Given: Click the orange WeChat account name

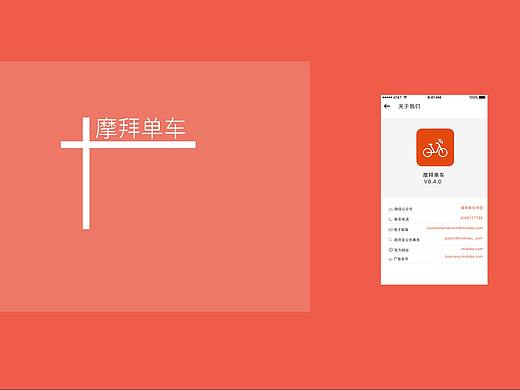Looking at the screenshot, I should tap(472, 208).
